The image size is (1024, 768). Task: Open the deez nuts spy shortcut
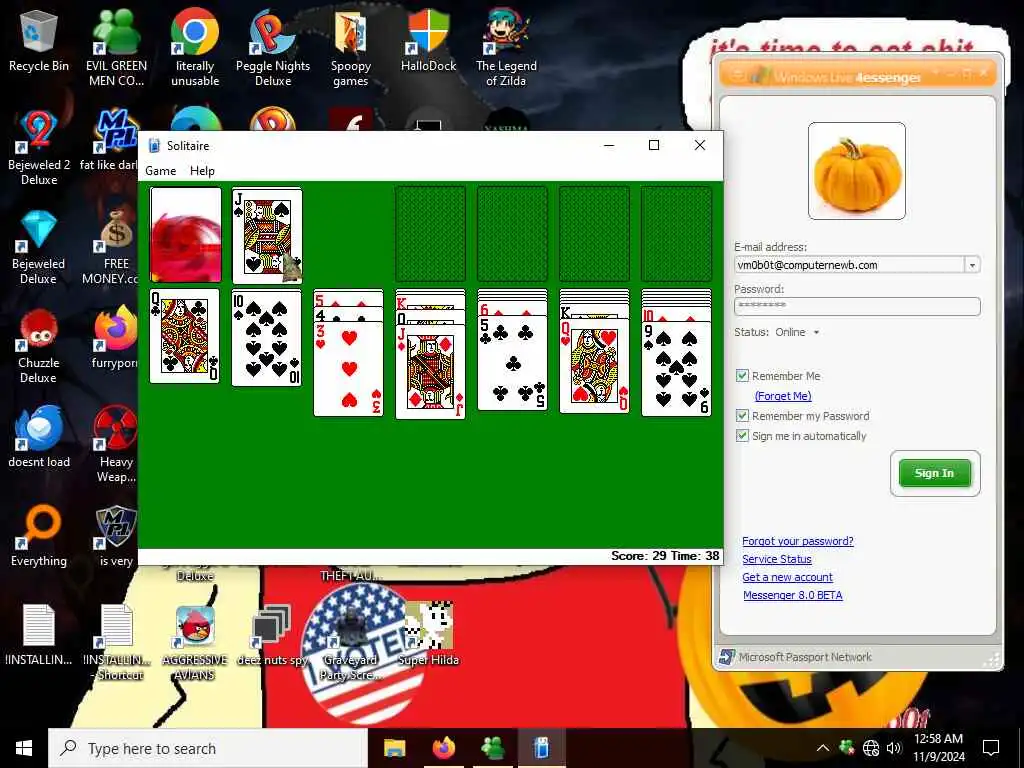coord(272,635)
